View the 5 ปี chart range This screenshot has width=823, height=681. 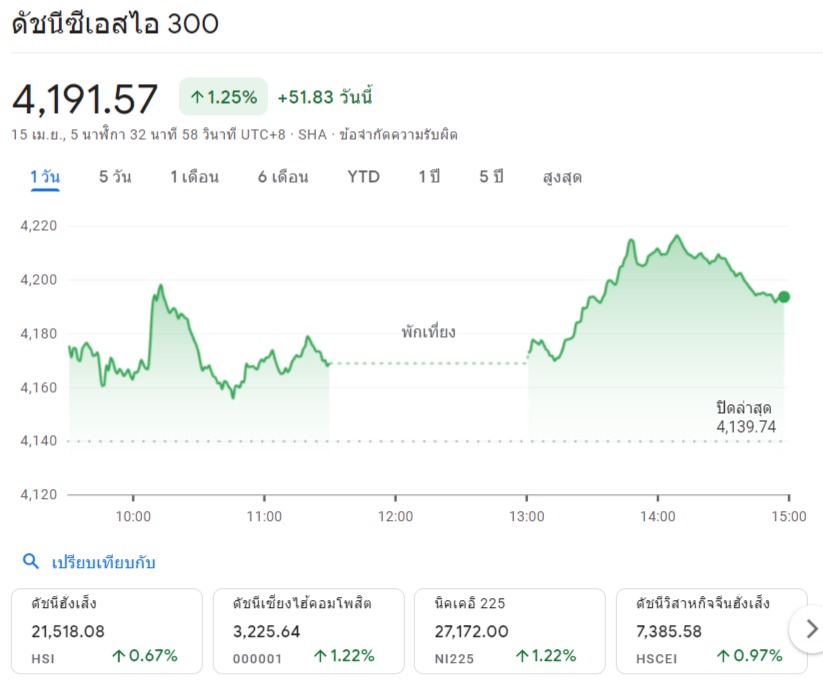(x=491, y=177)
